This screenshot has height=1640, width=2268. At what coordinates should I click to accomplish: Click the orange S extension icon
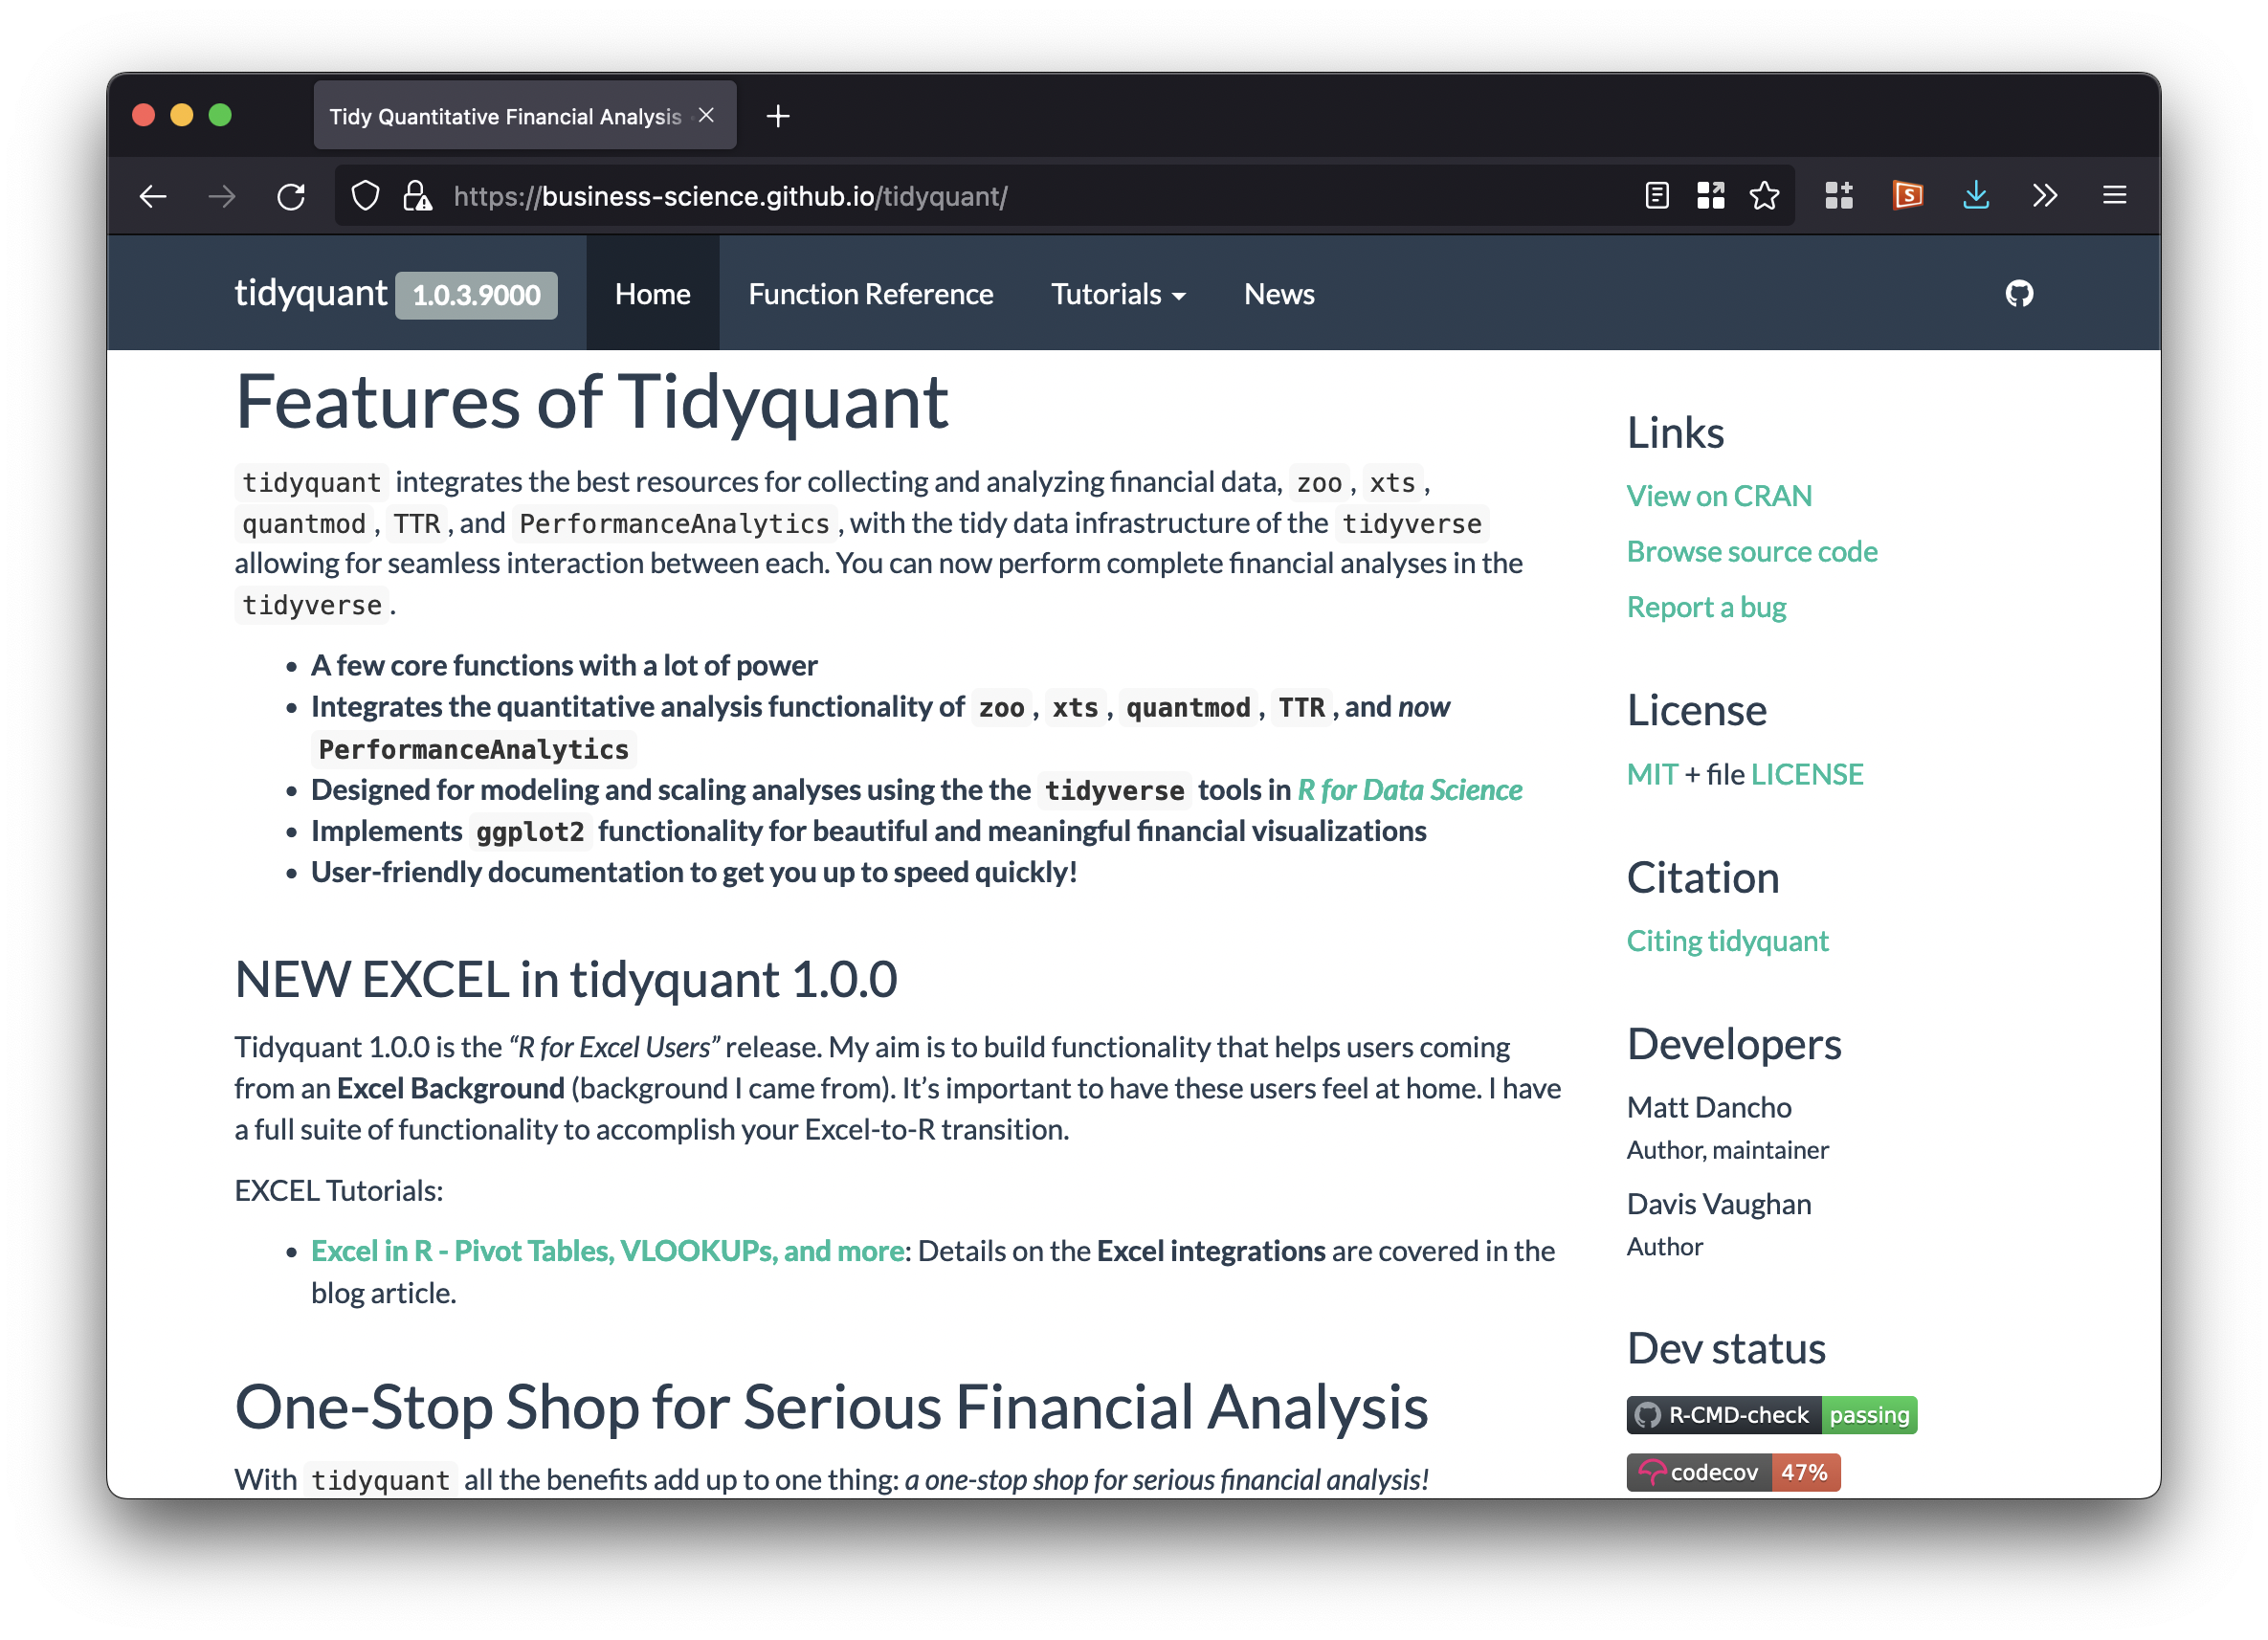(x=1908, y=195)
